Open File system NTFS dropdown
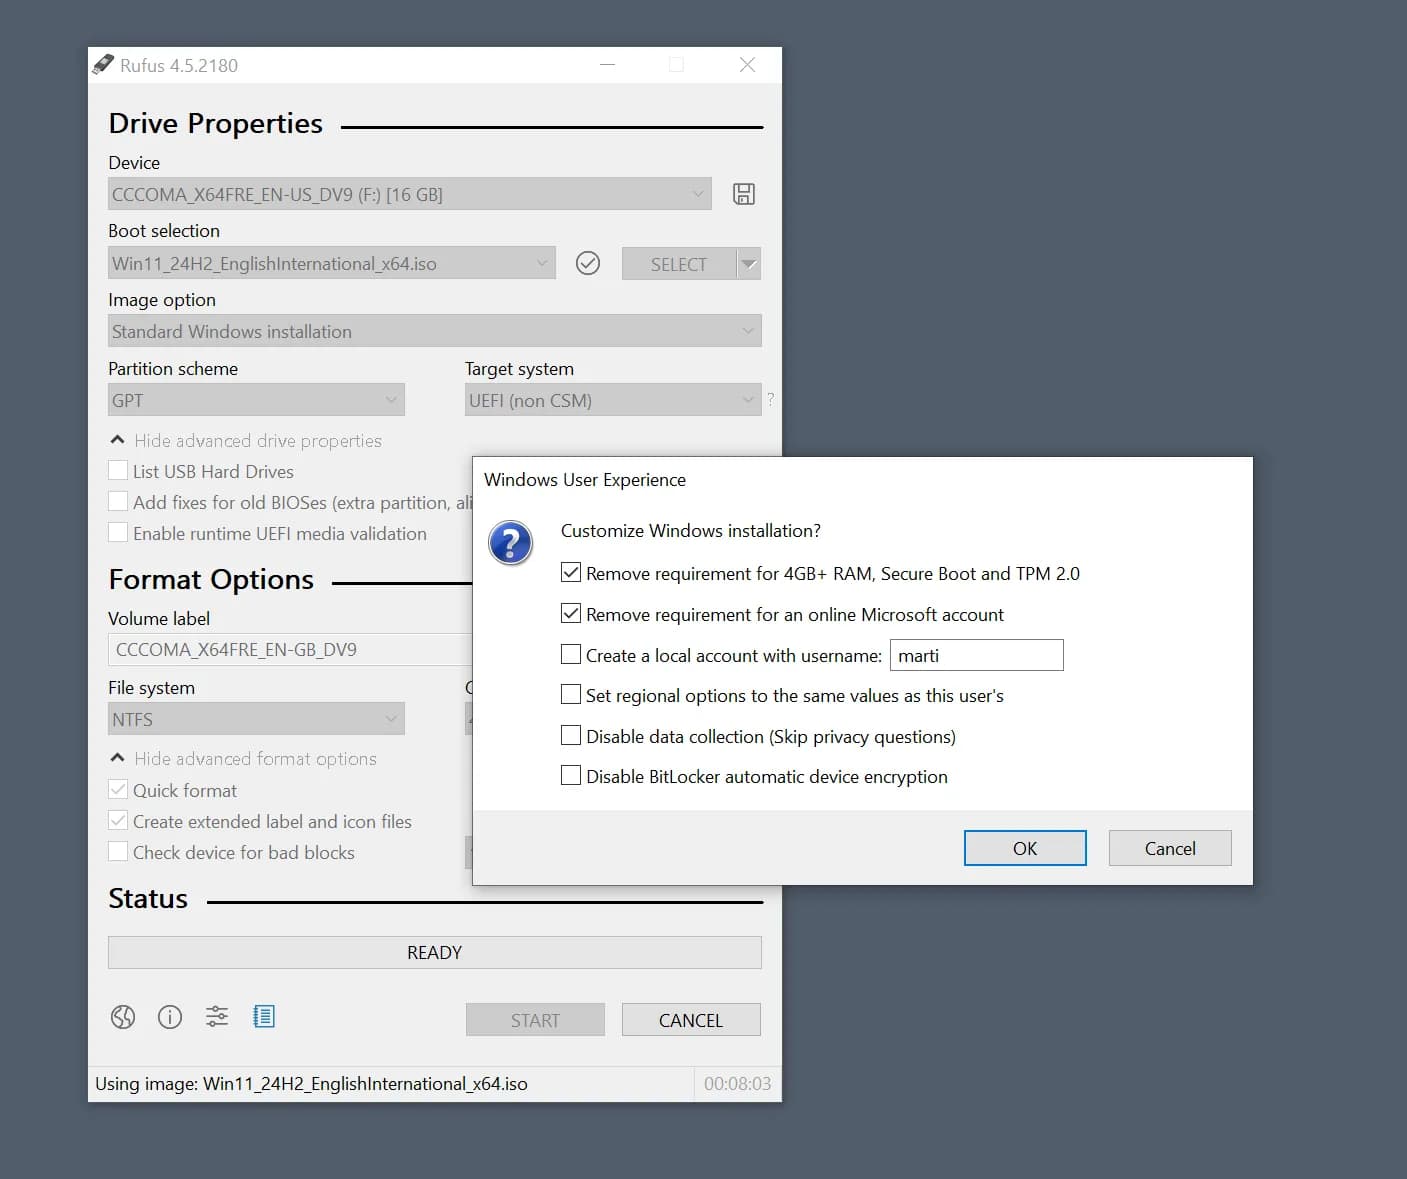 pyautogui.click(x=256, y=719)
